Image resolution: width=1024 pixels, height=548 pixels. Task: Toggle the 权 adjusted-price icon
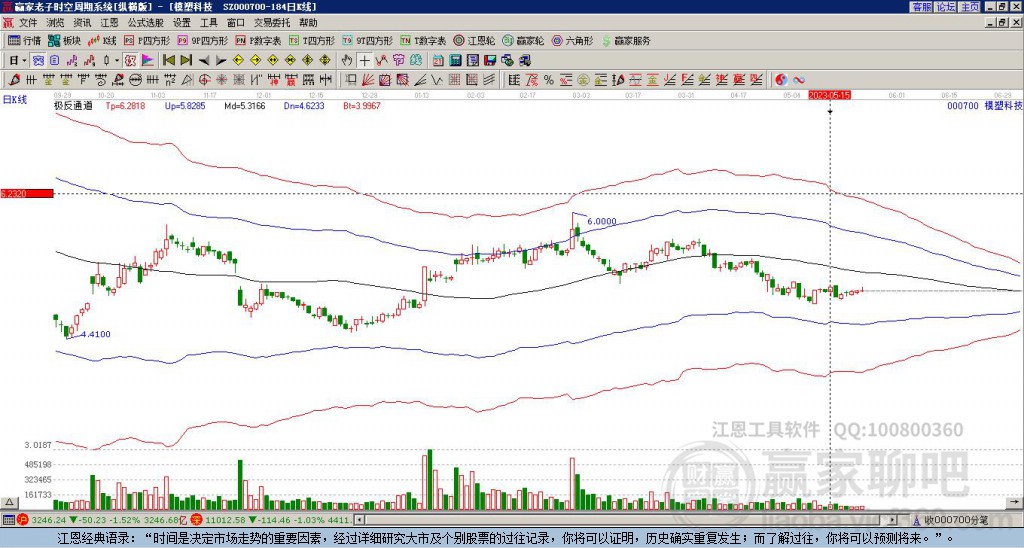(x=130, y=61)
